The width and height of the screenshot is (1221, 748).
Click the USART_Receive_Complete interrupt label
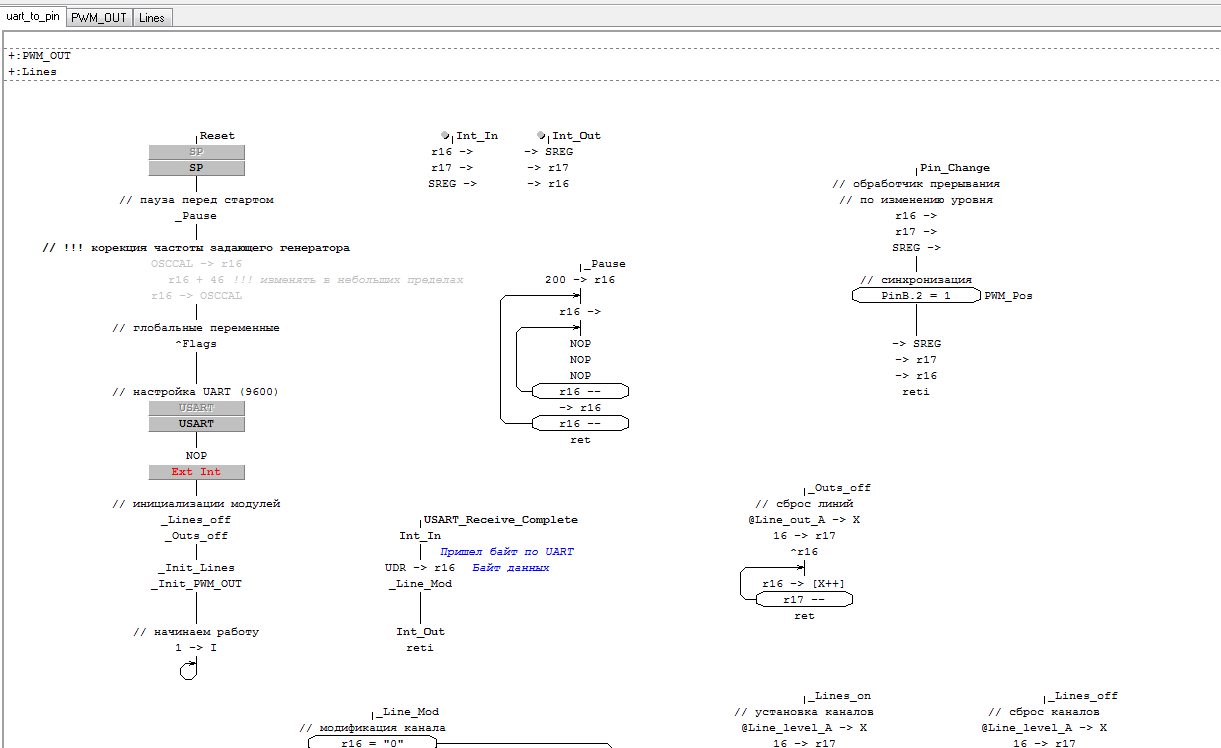[500, 520]
